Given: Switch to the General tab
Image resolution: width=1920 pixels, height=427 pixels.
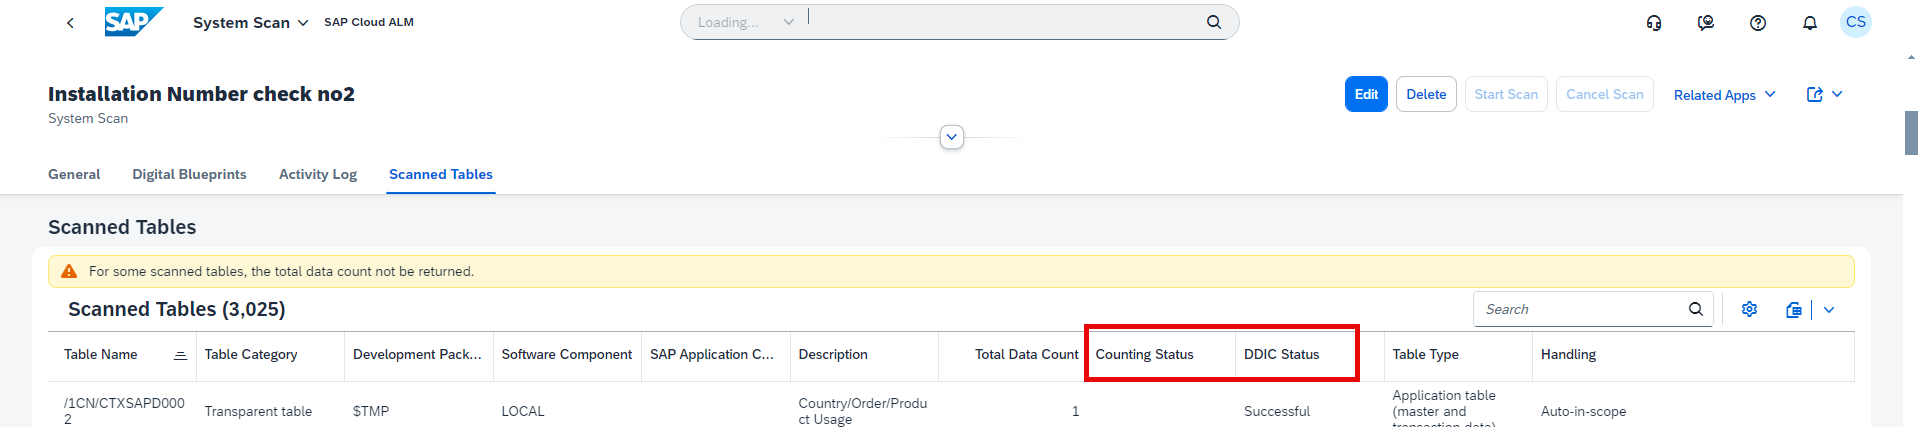Looking at the screenshot, I should [74, 174].
